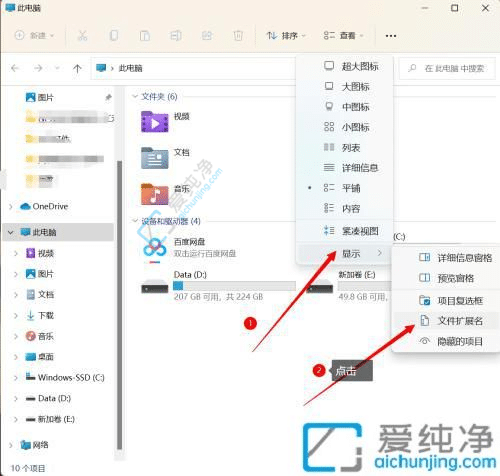The image size is (500, 476).
Task: Select 平铺 tiles view option
Action: click(x=345, y=188)
